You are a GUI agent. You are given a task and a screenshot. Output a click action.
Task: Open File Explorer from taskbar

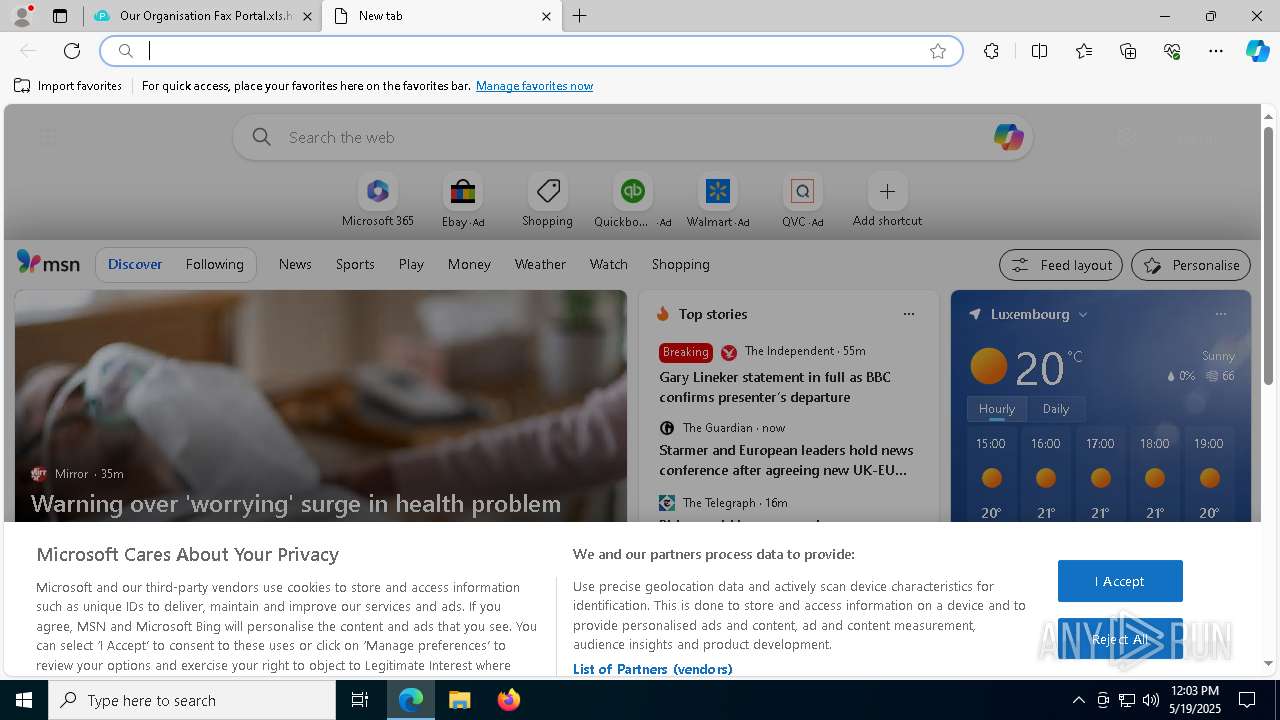point(459,700)
